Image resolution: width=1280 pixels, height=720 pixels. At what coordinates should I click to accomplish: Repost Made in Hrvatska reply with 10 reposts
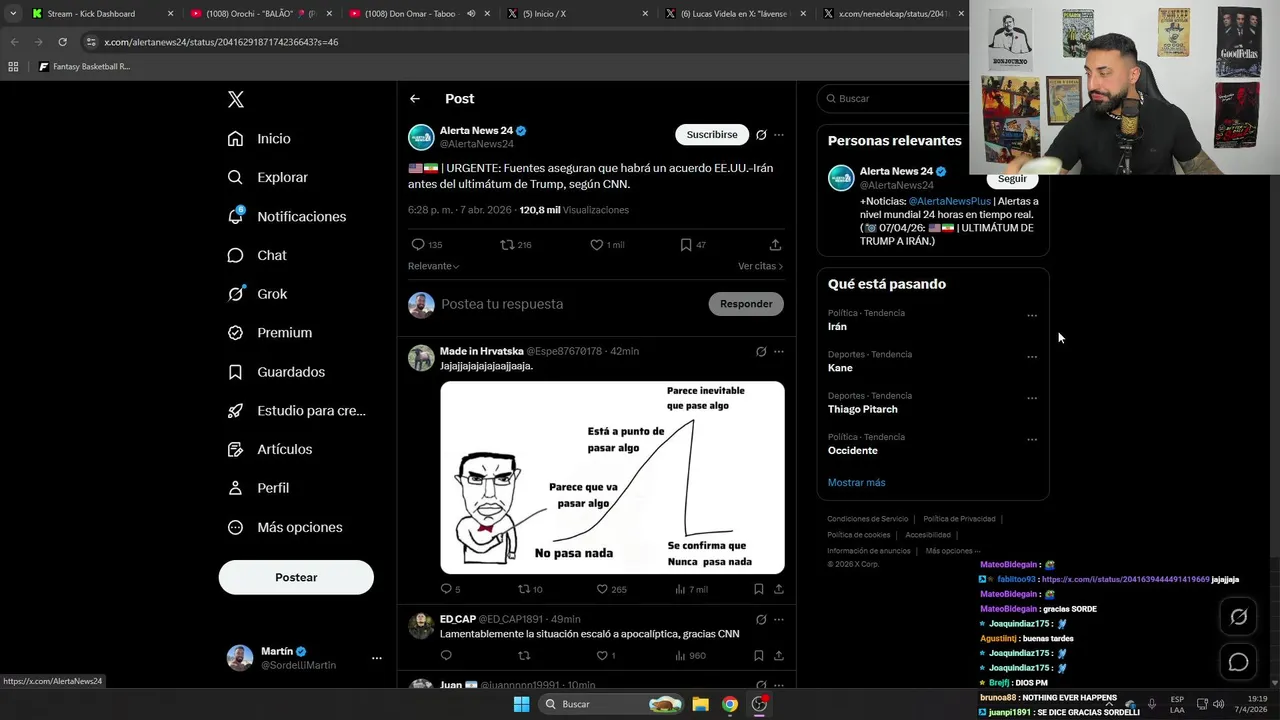[x=524, y=589]
